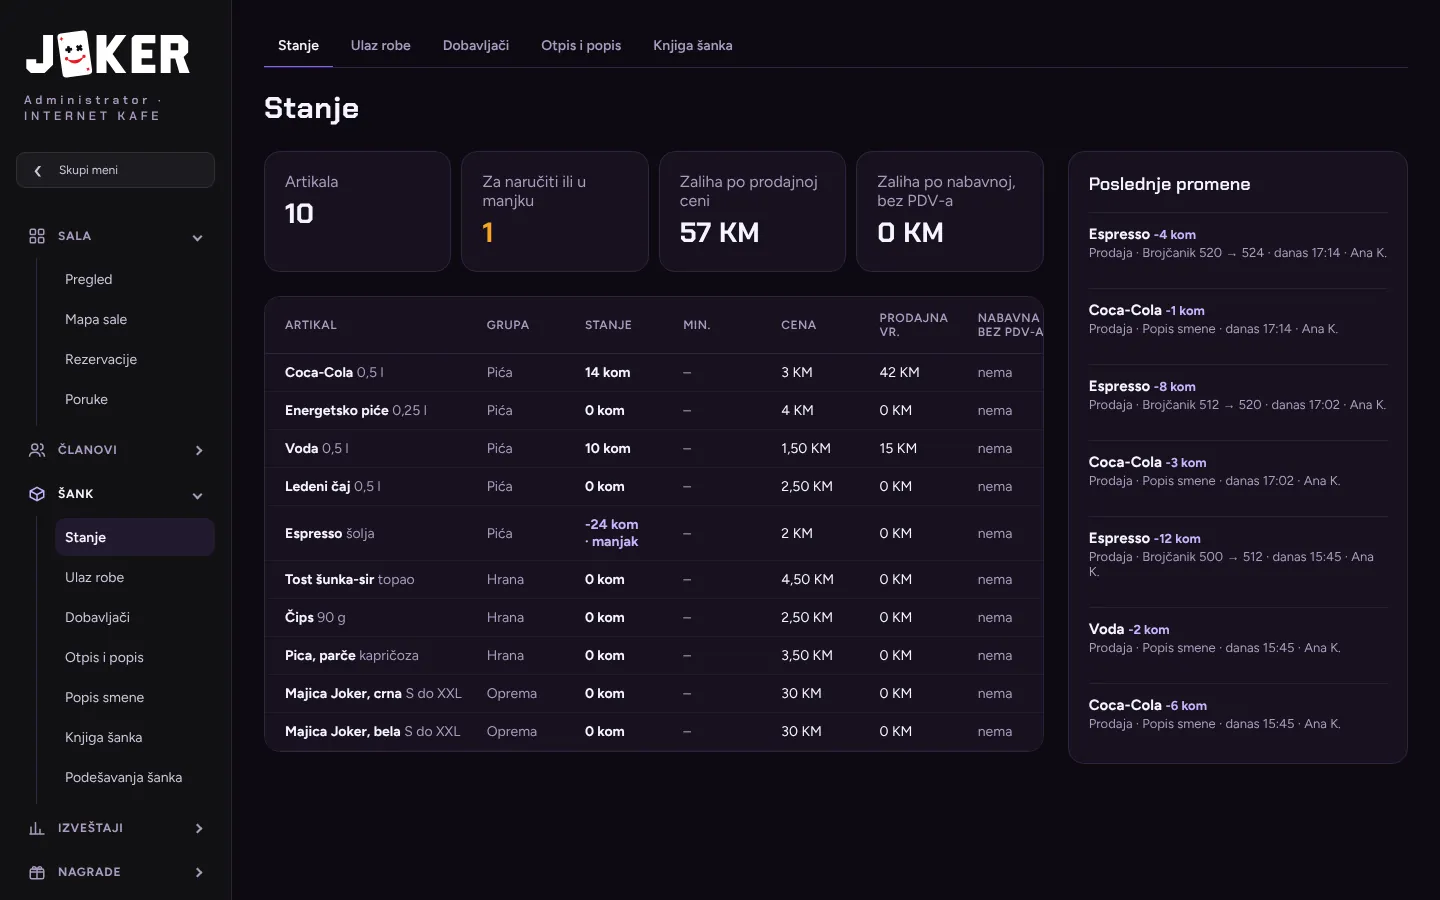Click the Joker logo

(108, 54)
